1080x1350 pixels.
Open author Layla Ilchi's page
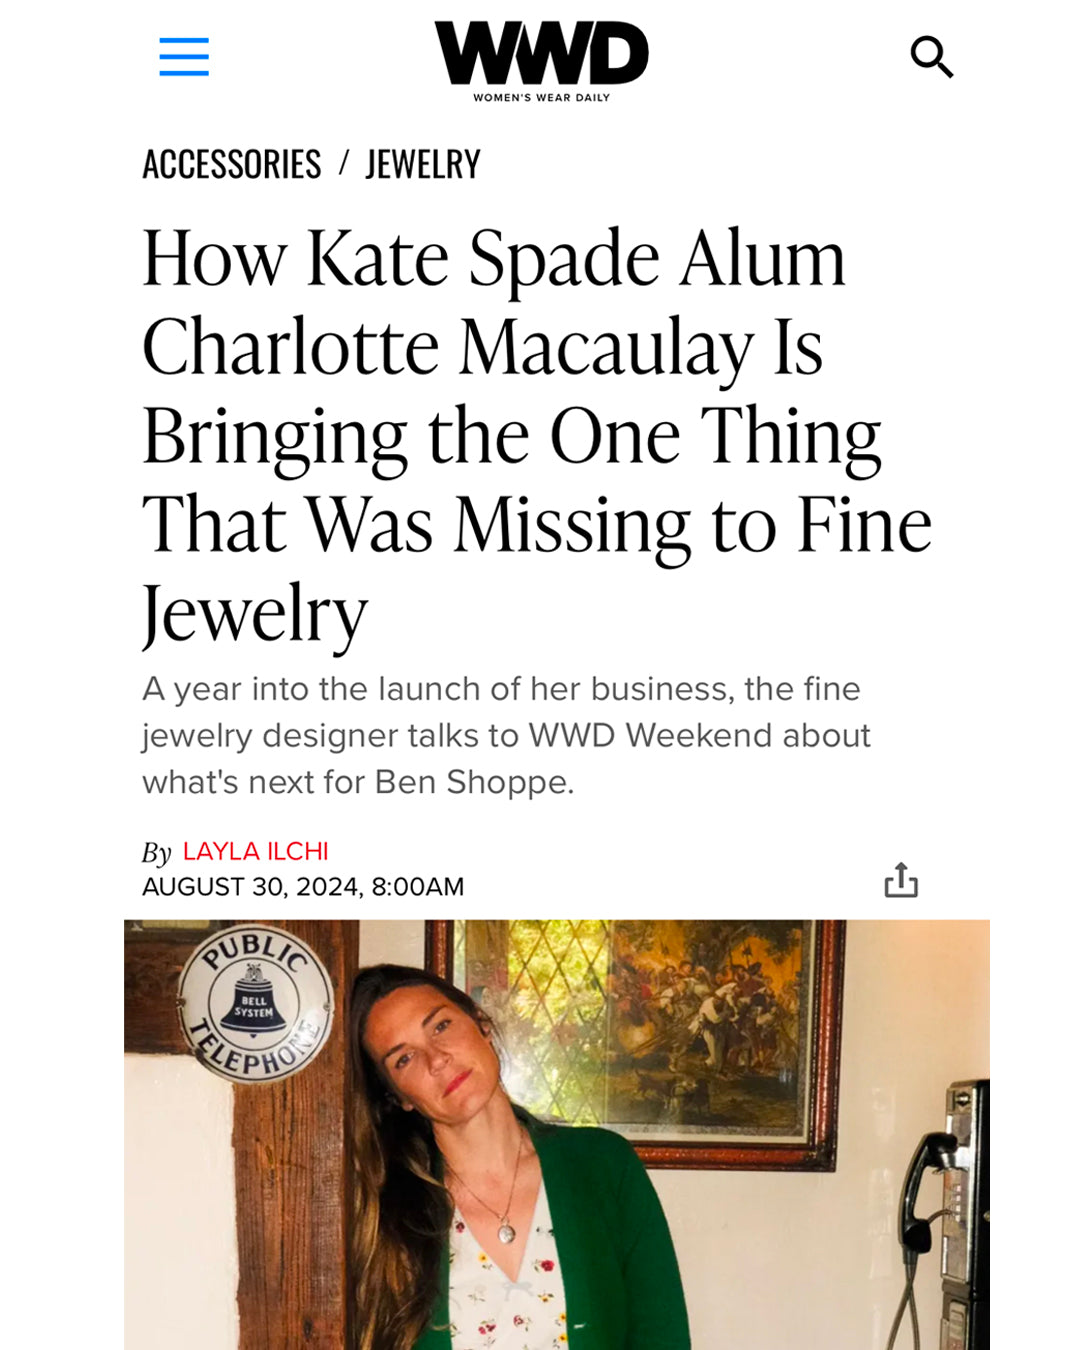point(255,851)
